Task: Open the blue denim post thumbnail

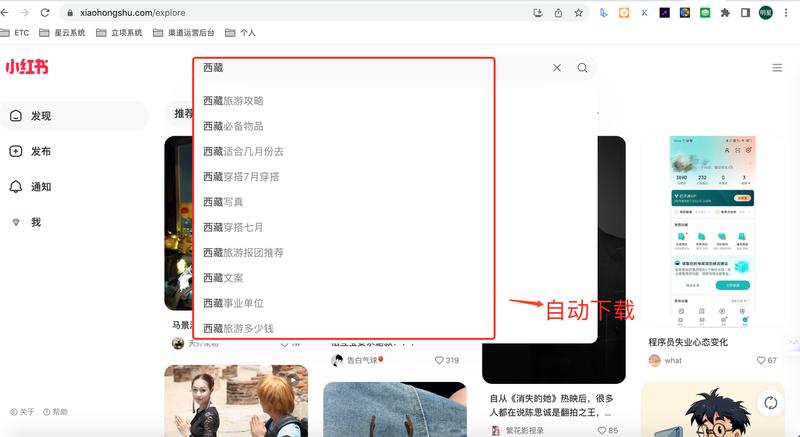Action: (395, 409)
